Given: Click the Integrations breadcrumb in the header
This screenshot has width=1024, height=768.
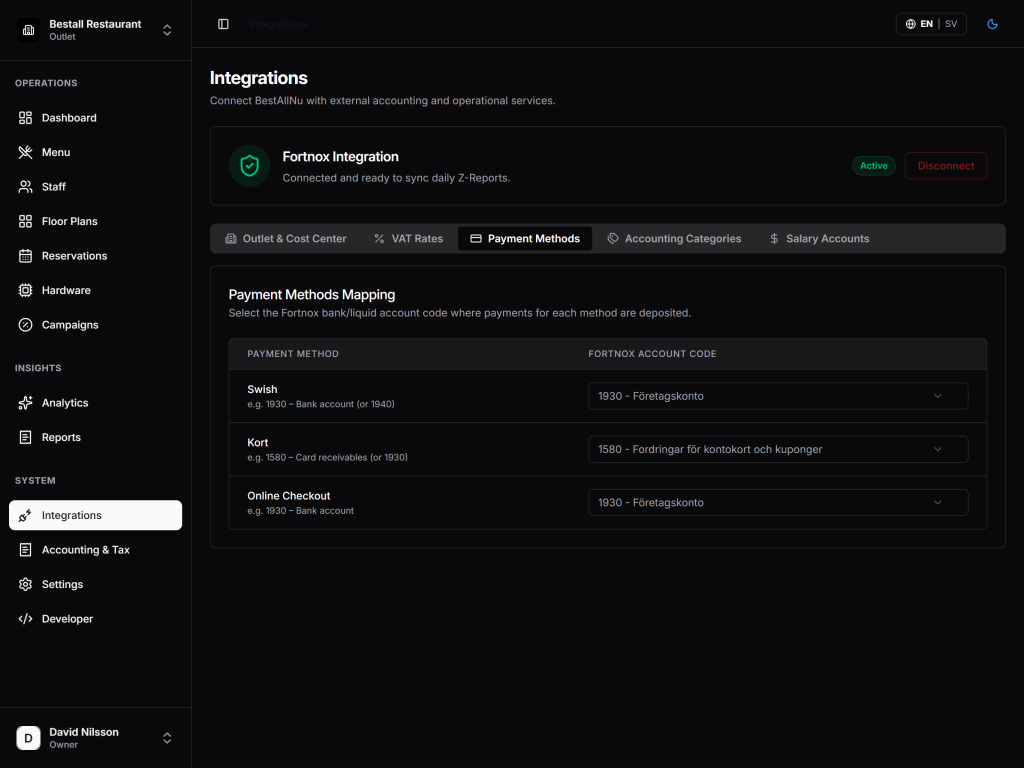Looking at the screenshot, I should coord(278,24).
